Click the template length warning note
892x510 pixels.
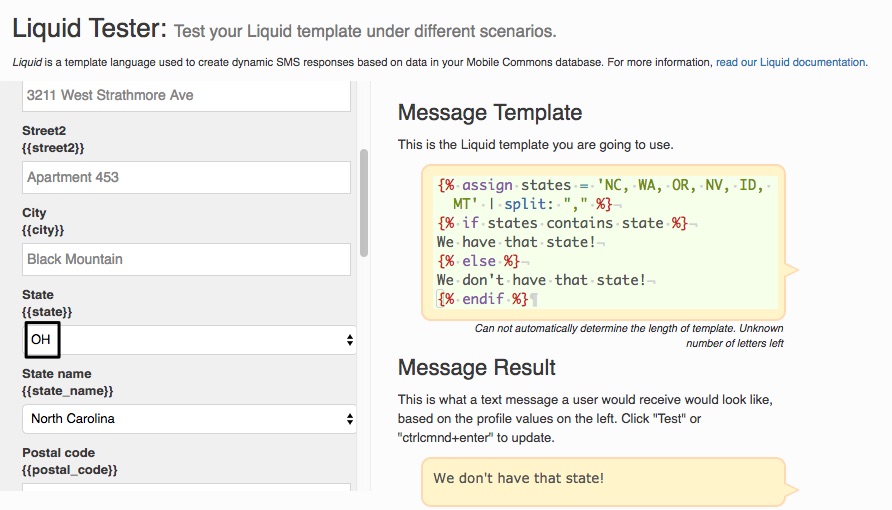[x=629, y=336]
